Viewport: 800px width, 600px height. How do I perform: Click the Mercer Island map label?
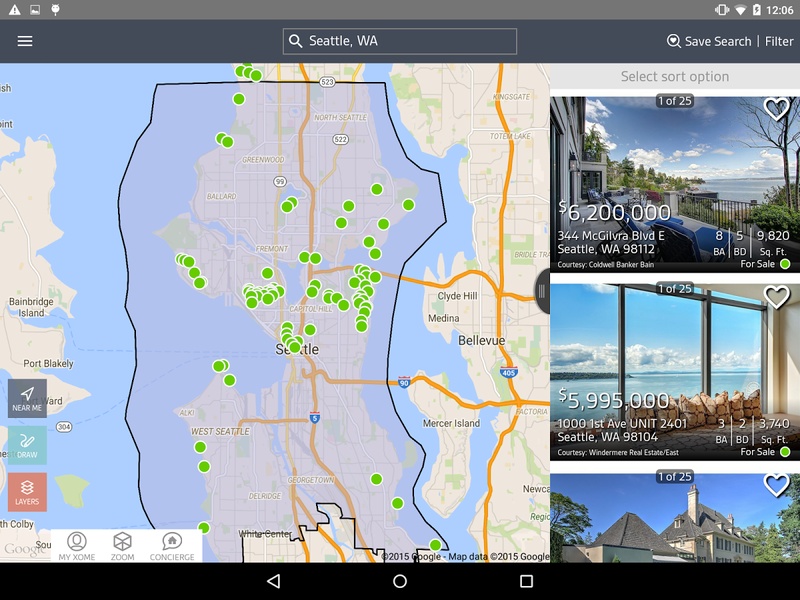point(451,423)
